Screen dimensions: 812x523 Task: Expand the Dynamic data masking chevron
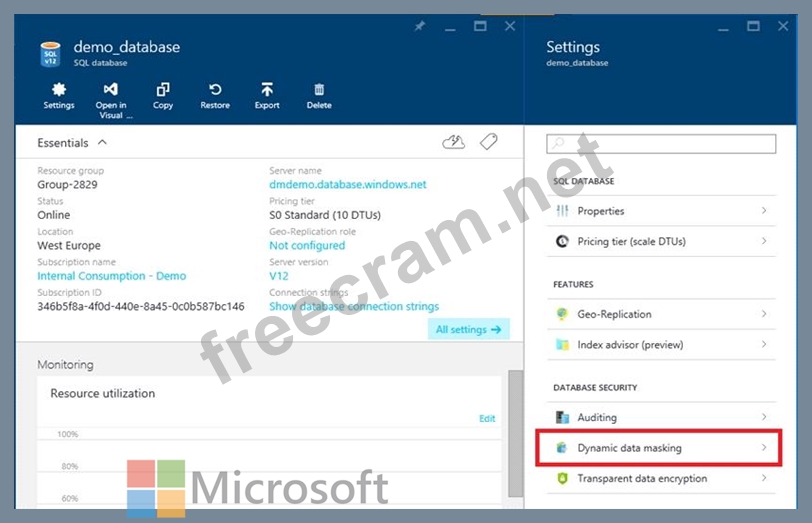[x=764, y=447]
